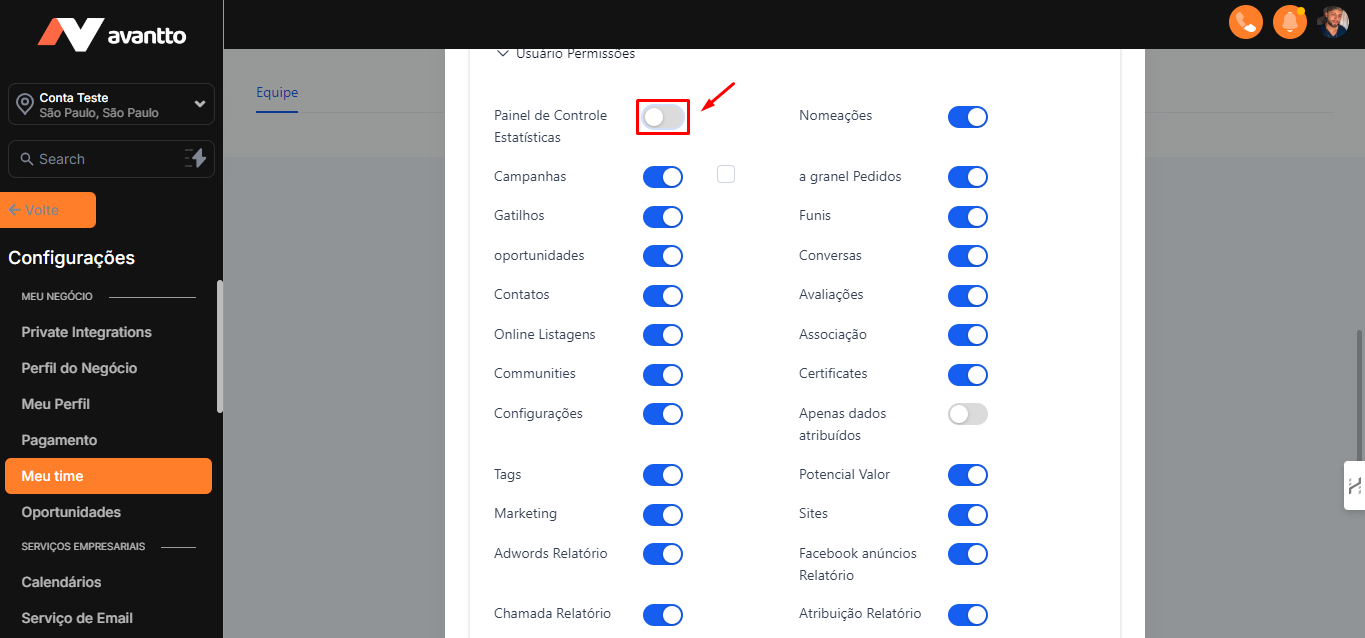
Task: Open the Calendários settings link
Action: click(x=61, y=582)
